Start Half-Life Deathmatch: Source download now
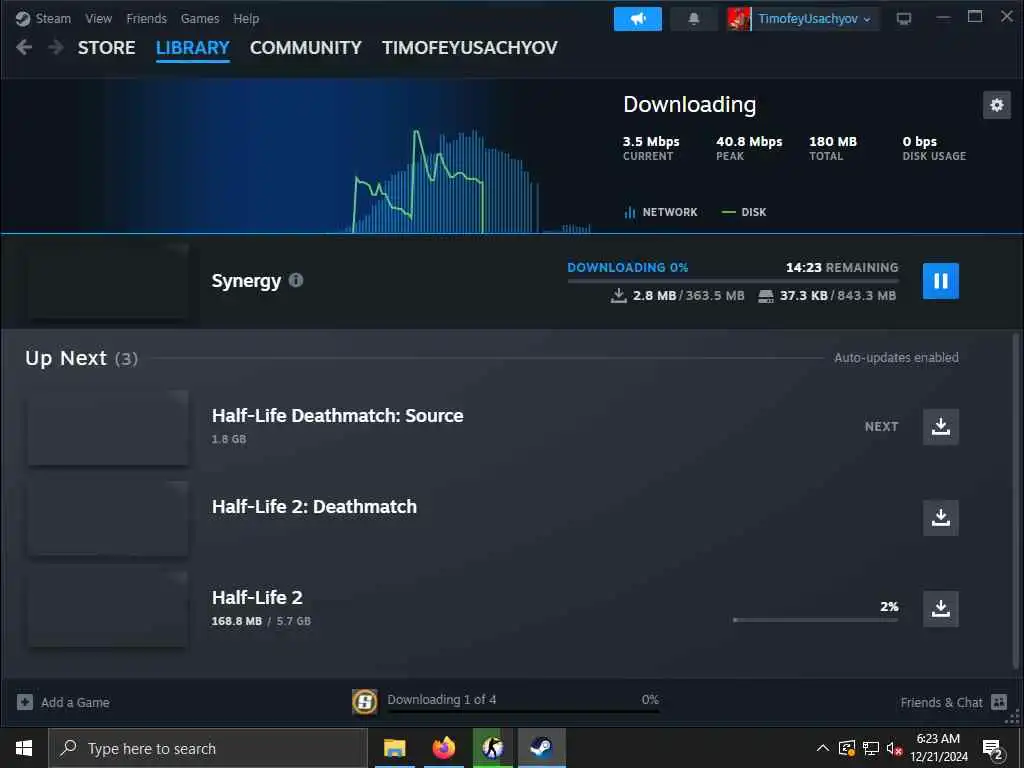 [x=940, y=426]
